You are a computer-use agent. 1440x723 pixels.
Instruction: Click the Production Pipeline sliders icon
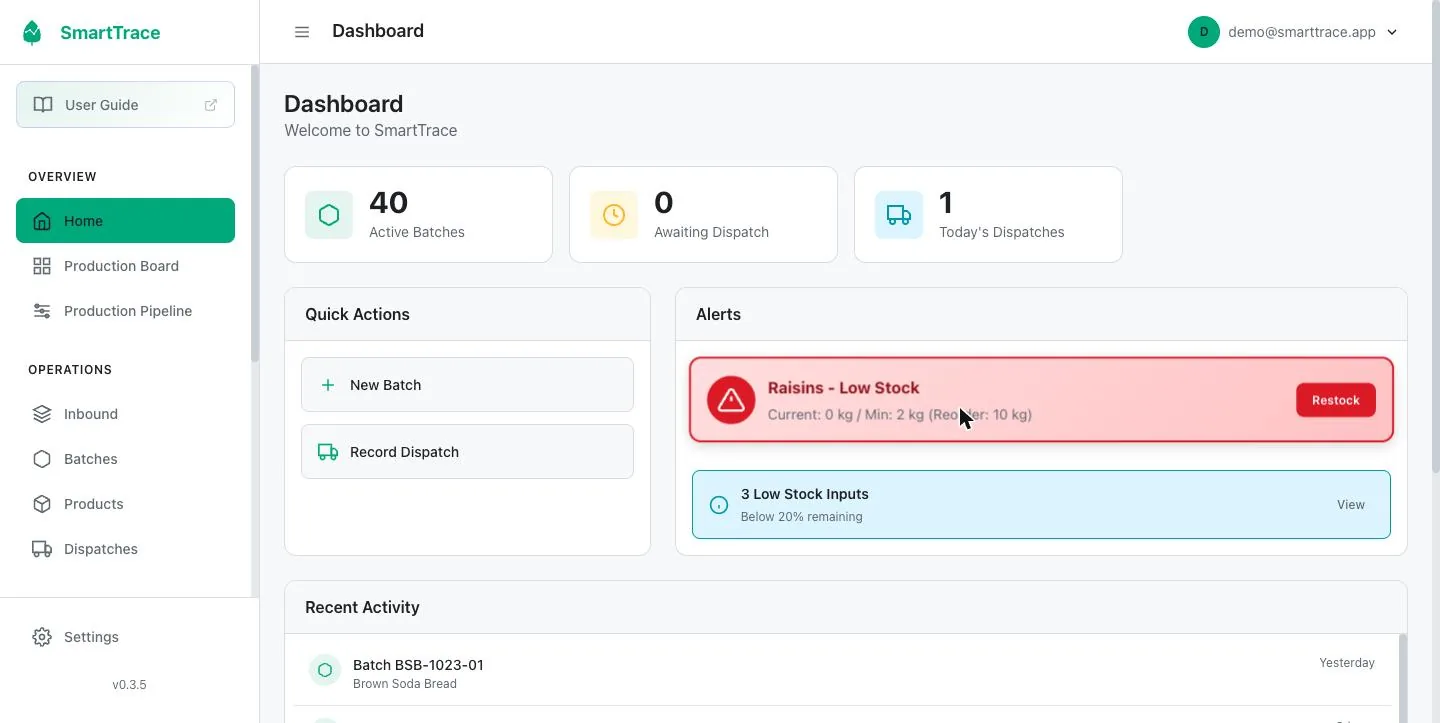(42, 311)
